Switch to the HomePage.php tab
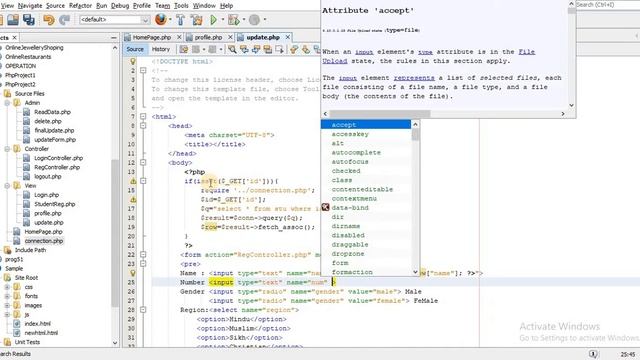Viewport: 640px width, 360px height. pos(151,37)
